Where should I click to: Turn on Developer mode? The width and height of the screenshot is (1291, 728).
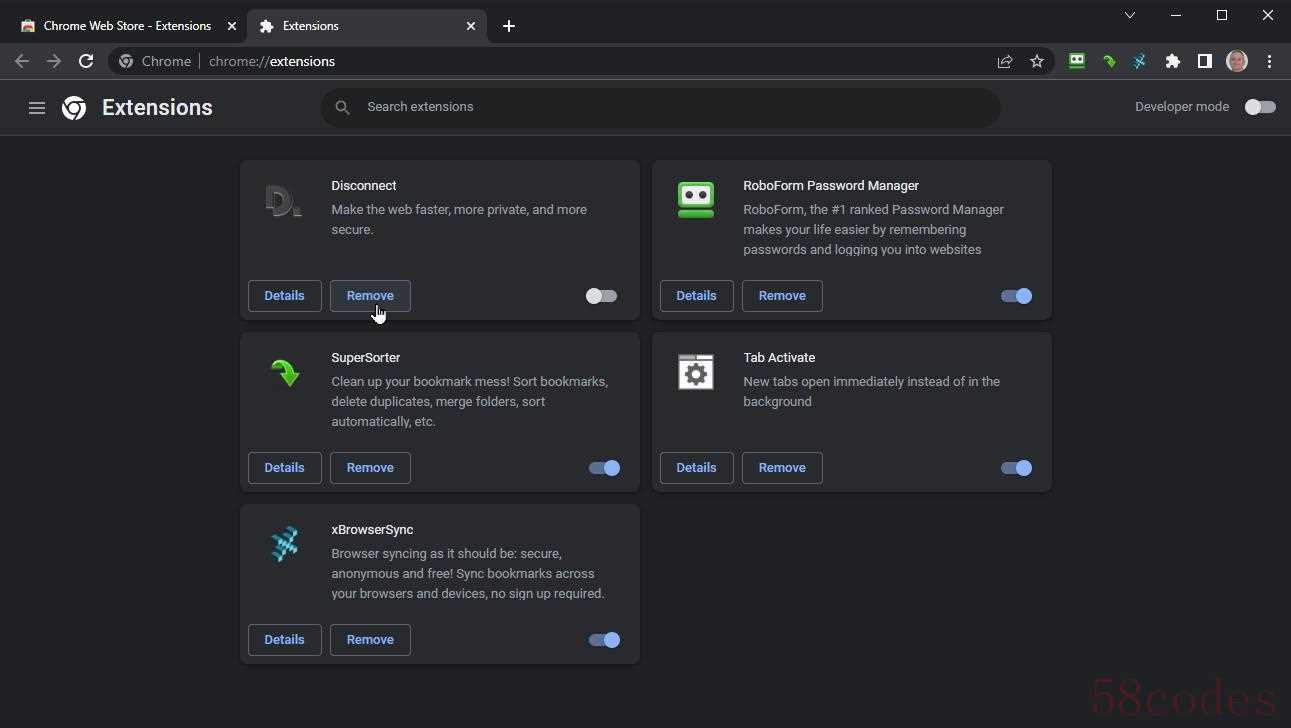[x=1260, y=107]
